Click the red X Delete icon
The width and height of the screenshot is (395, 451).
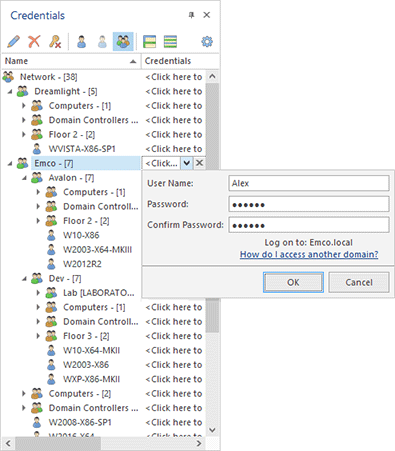[x=34, y=42]
